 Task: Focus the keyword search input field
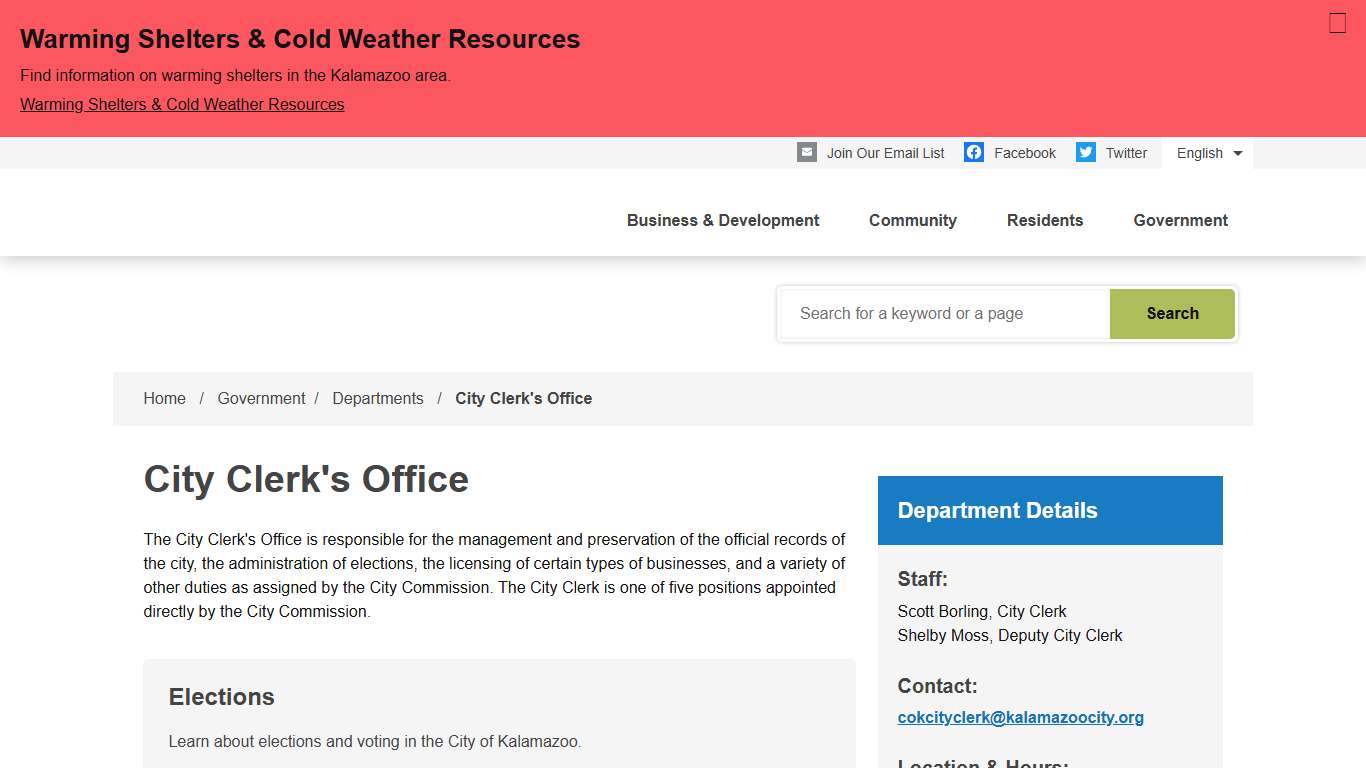pyautogui.click(x=945, y=314)
